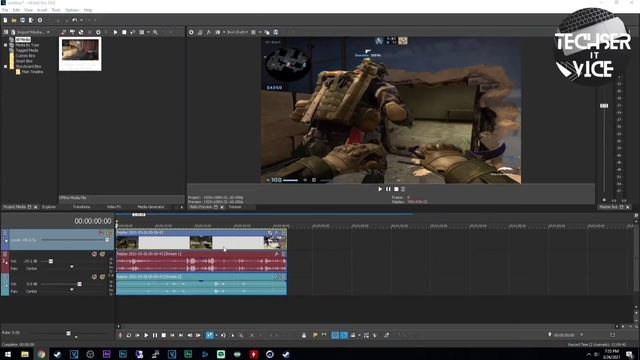Open the Options menu
This screenshot has height=360, width=640.
pos(72,10)
